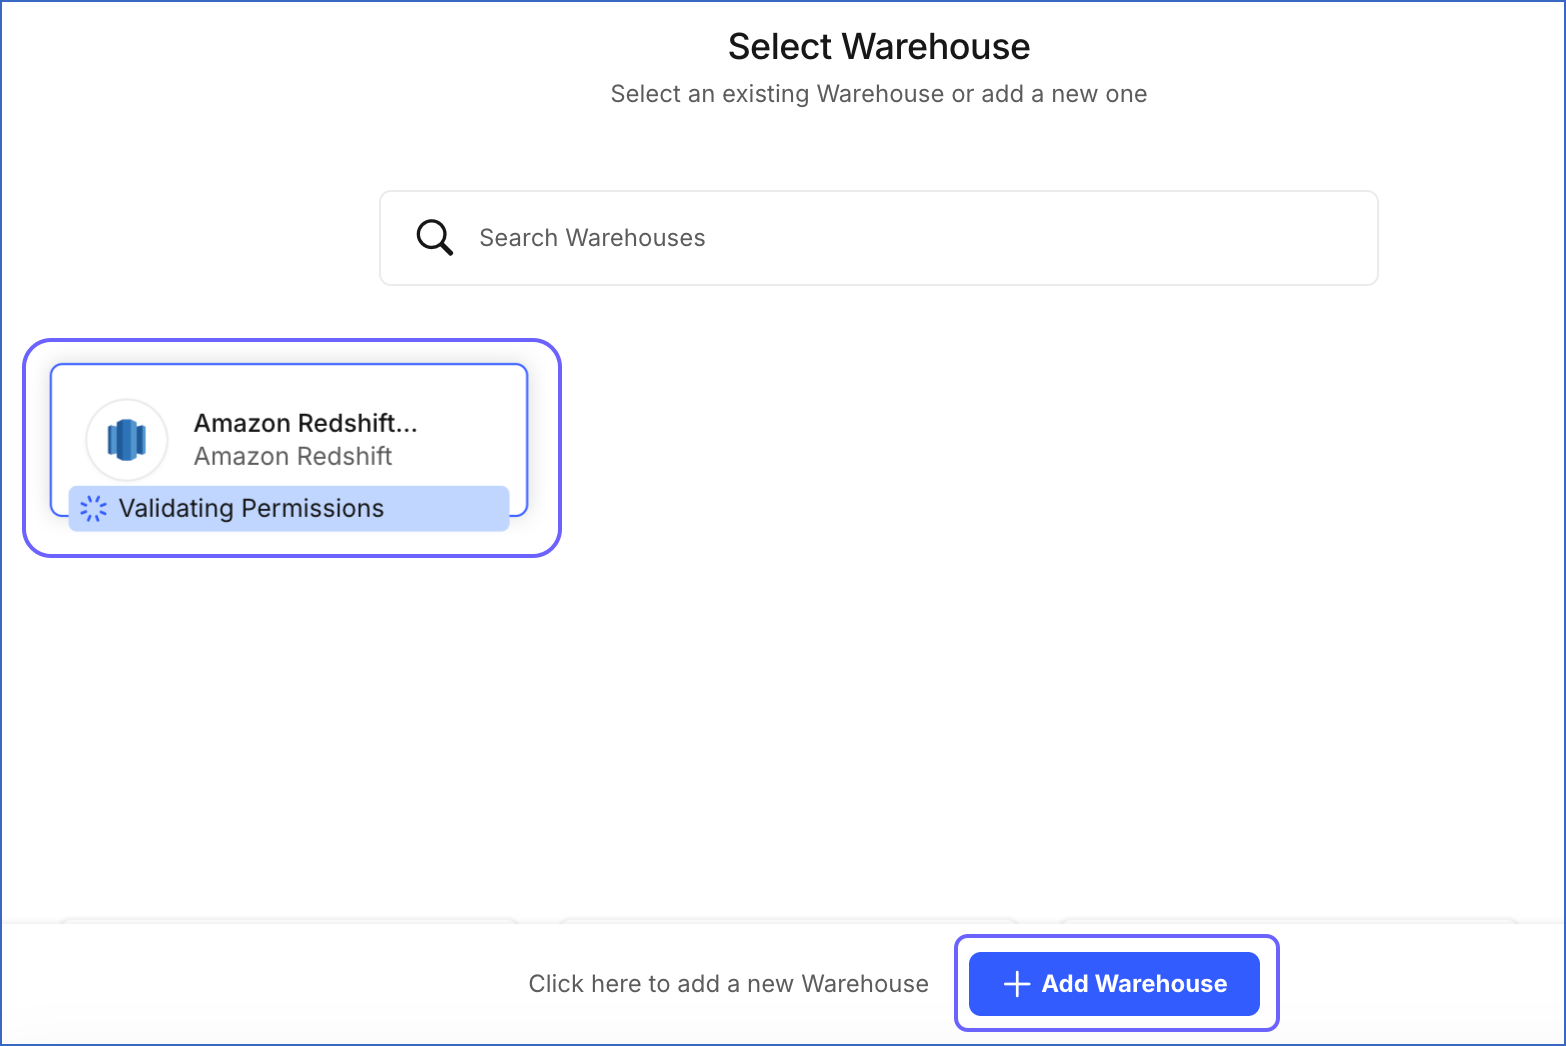Screen dimensions: 1566x1046
Task: Click the Validating Permissions spinner icon
Action: tap(93, 508)
